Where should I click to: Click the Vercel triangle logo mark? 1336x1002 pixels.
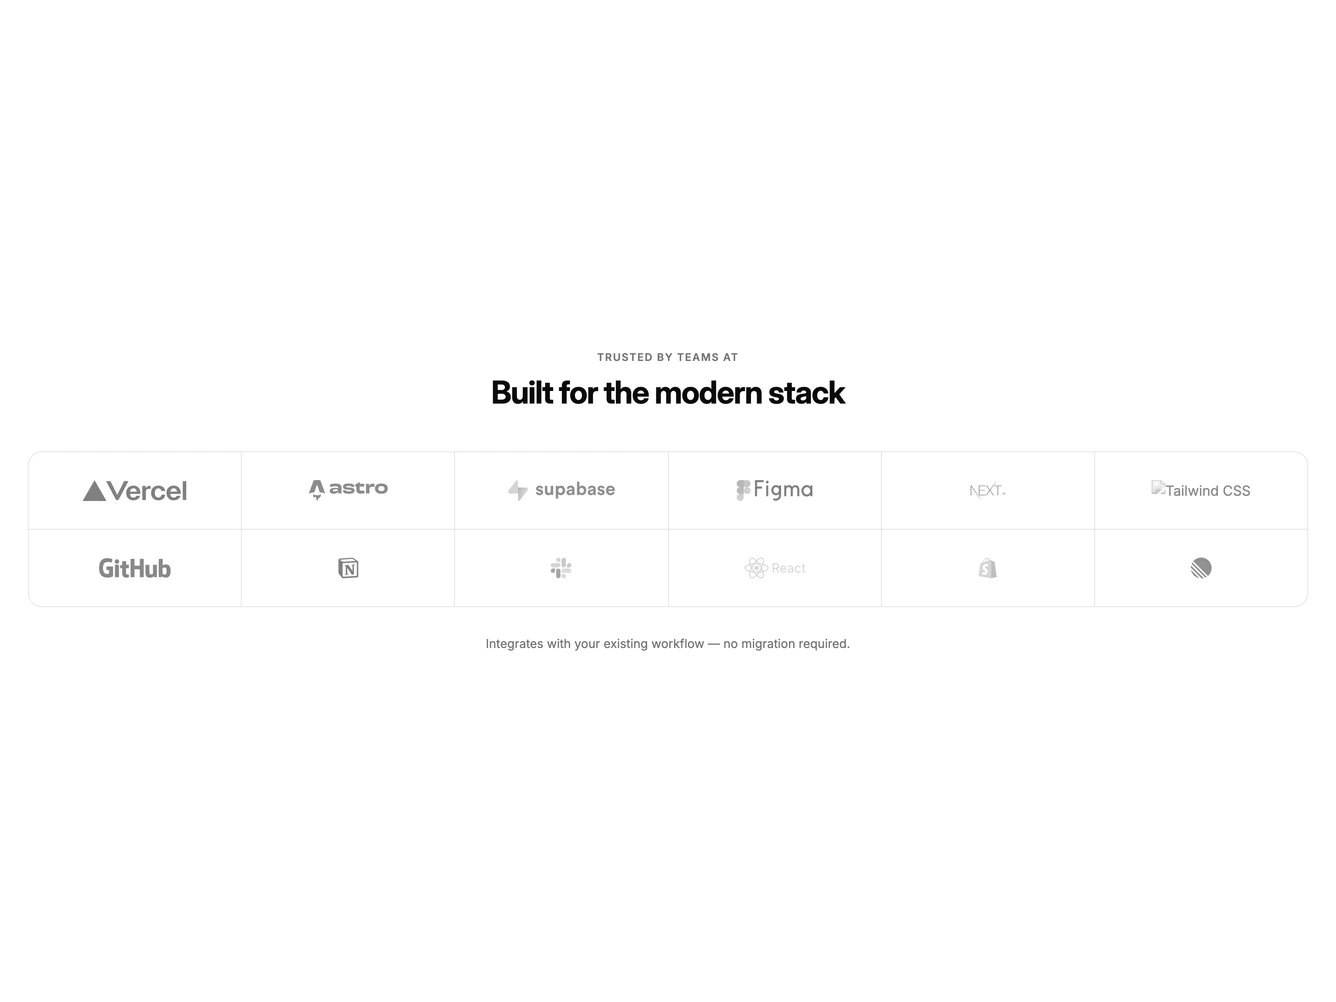click(x=94, y=491)
